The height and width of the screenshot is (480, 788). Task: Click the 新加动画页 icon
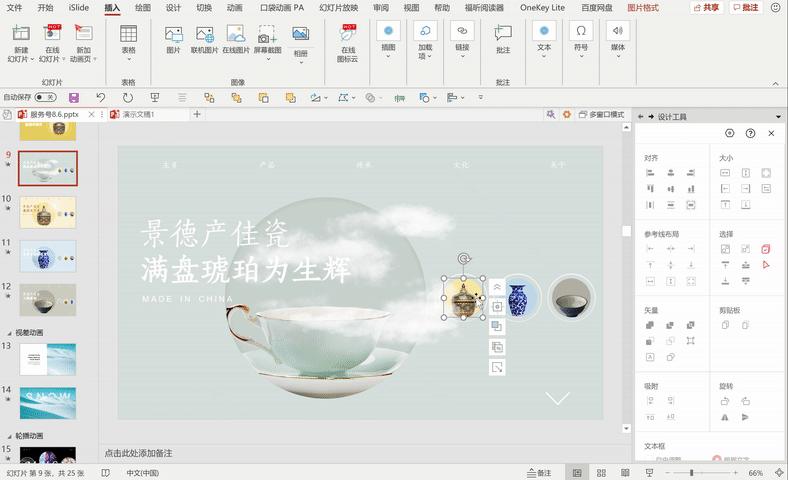pos(83,33)
